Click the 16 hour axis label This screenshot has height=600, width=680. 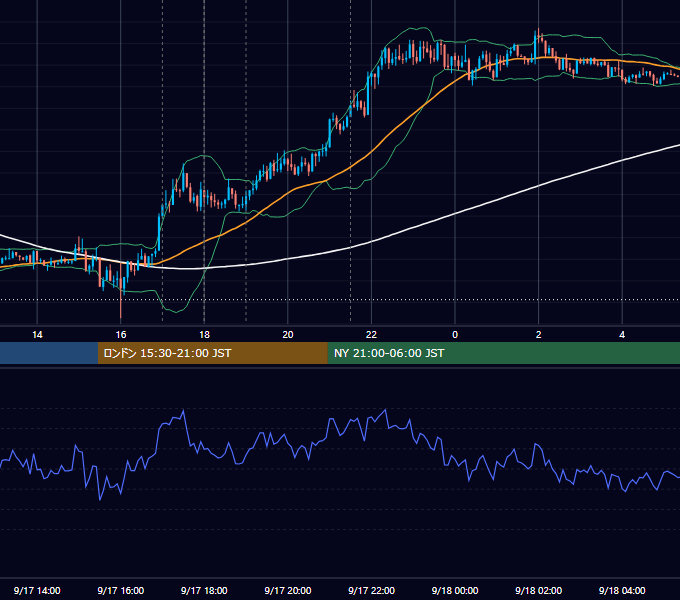click(121, 335)
